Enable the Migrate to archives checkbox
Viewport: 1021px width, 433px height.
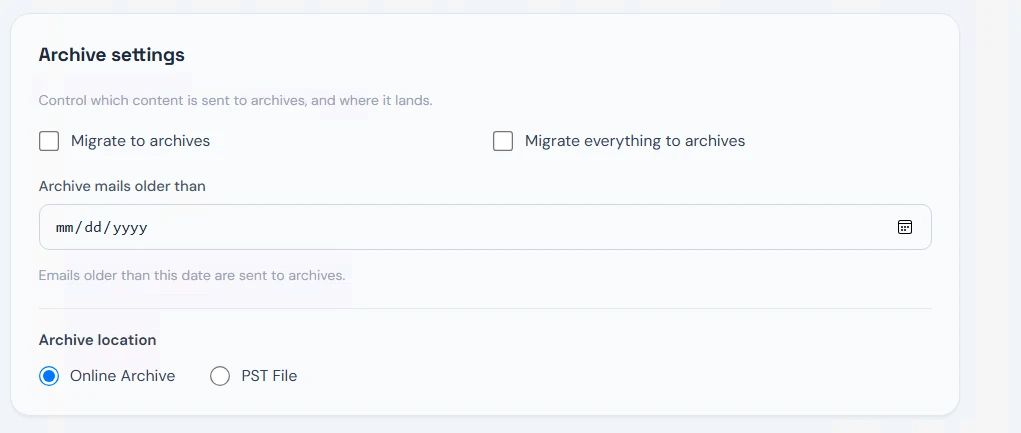[49, 141]
